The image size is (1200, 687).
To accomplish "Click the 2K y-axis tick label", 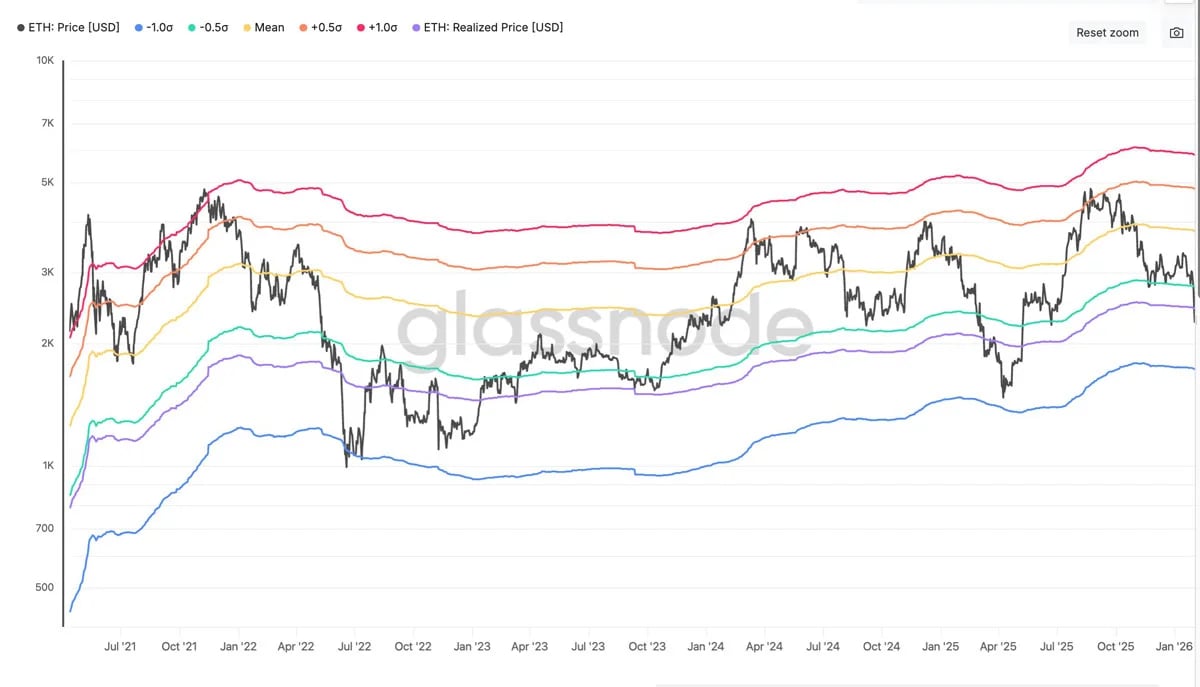I will [x=47, y=343].
